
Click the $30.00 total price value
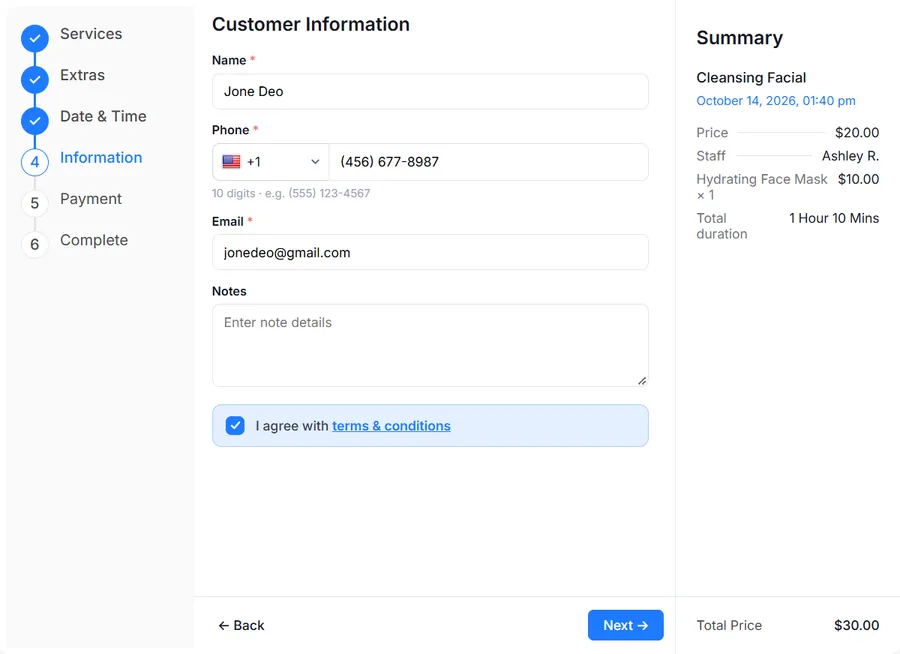coord(856,625)
